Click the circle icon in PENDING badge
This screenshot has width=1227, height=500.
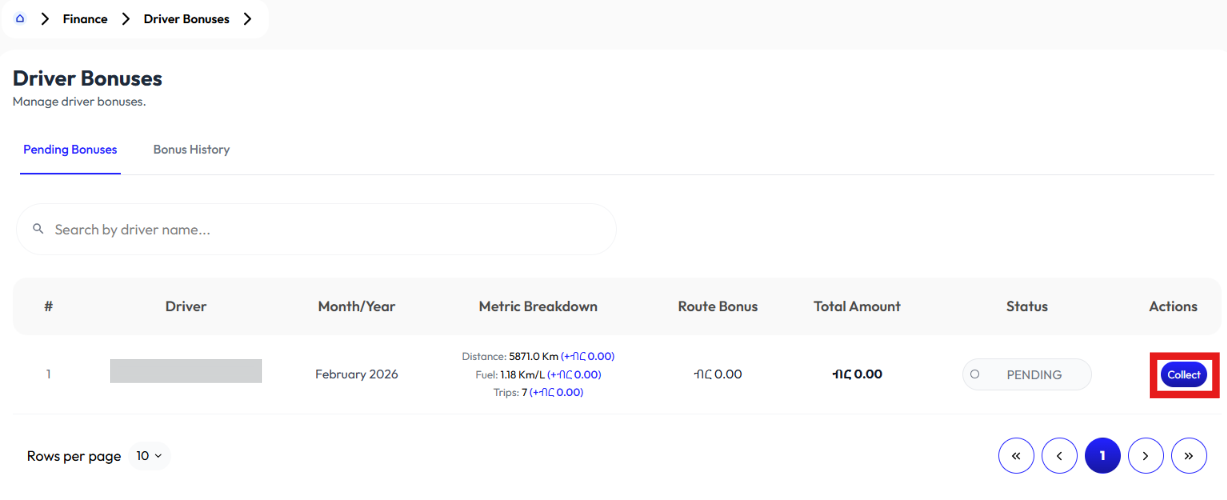pyautogui.click(x=975, y=375)
